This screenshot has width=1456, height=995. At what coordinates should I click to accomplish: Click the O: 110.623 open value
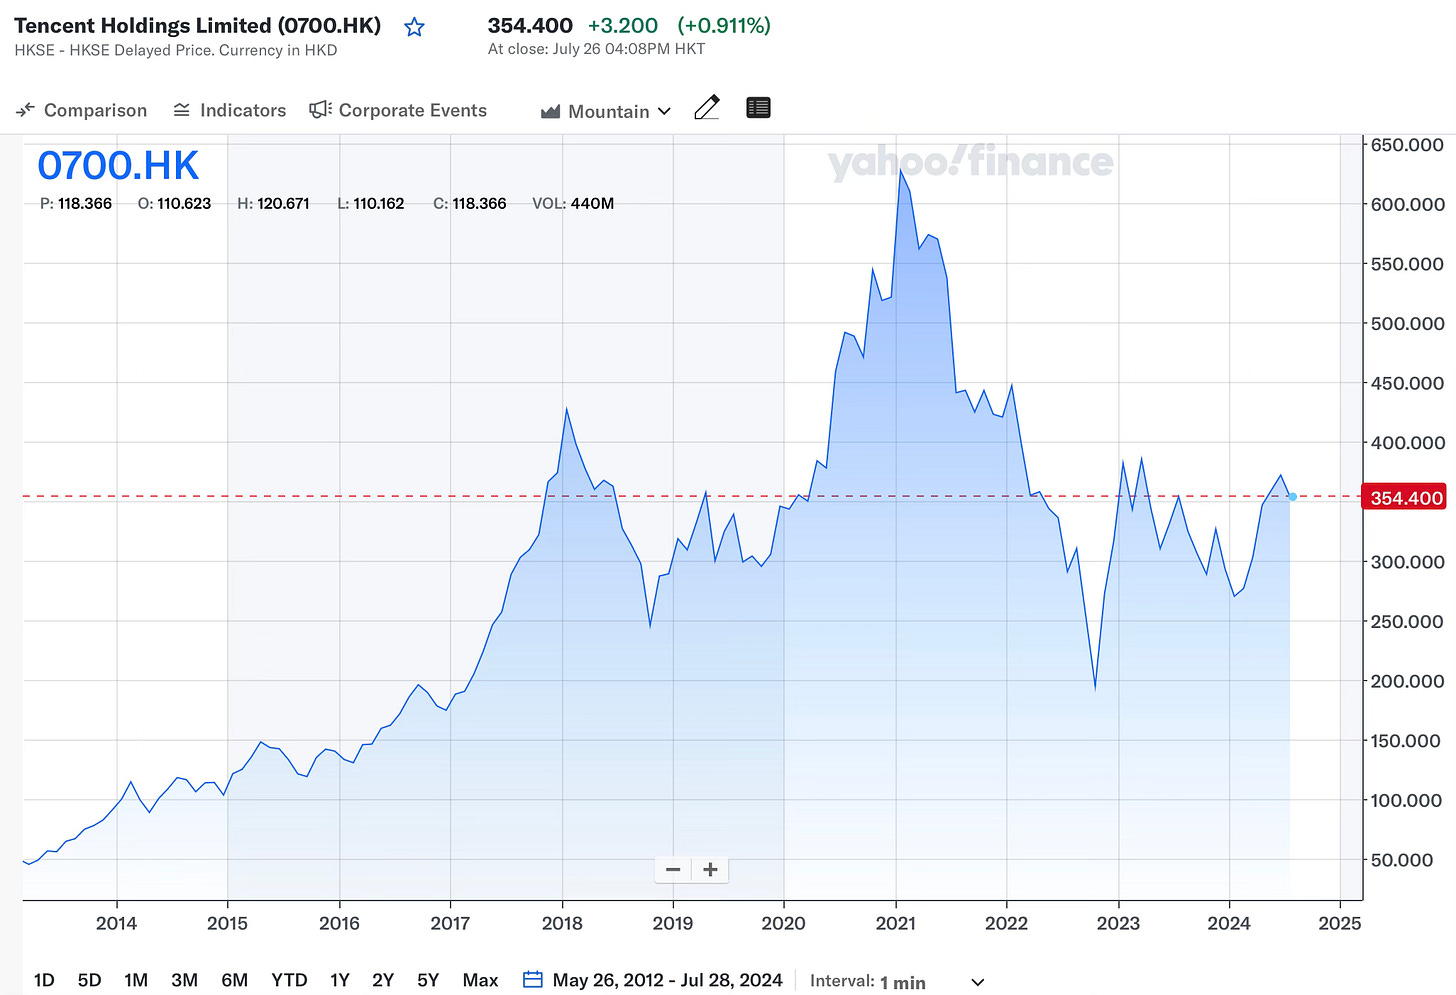click(174, 203)
